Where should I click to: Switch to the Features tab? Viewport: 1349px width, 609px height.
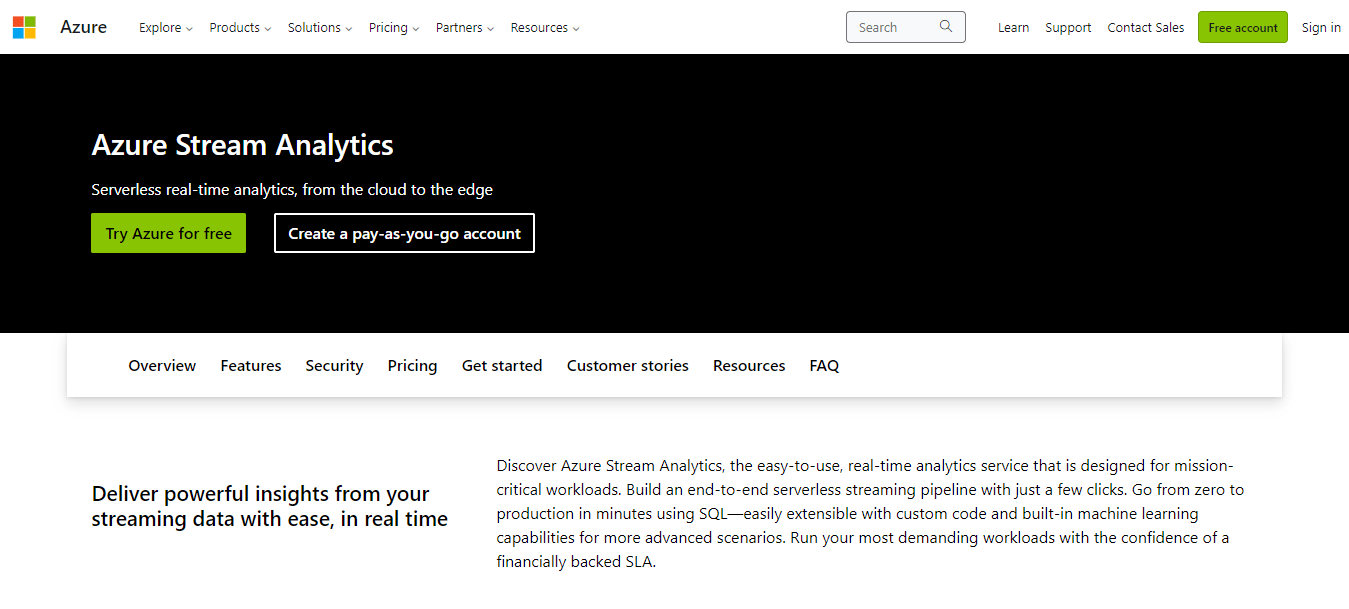pos(250,365)
